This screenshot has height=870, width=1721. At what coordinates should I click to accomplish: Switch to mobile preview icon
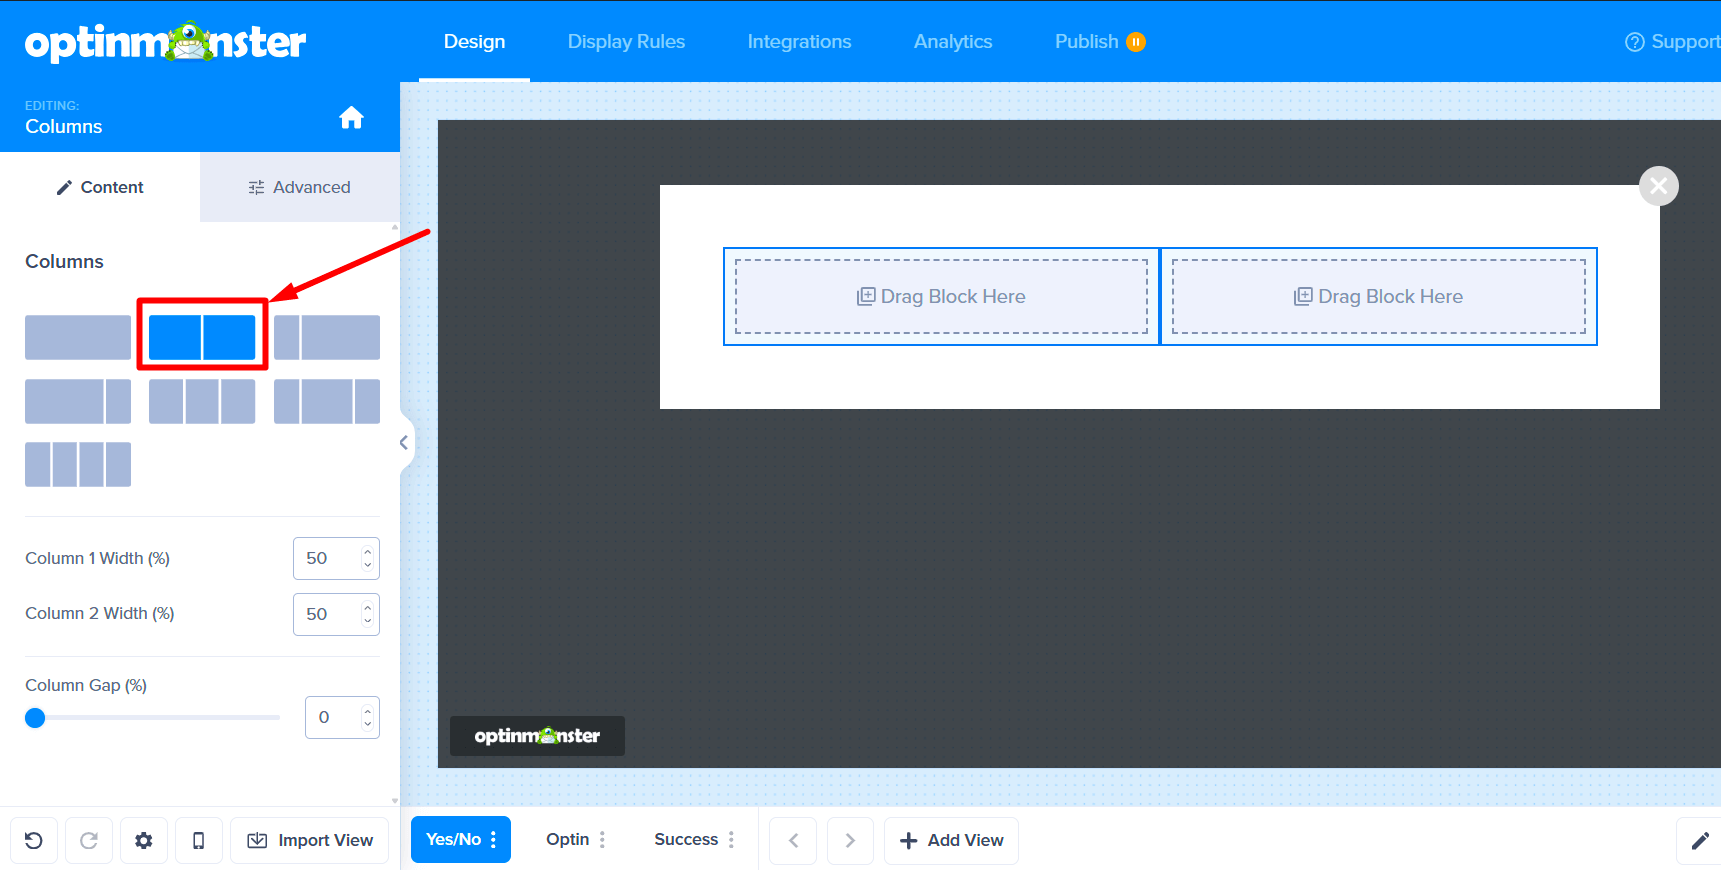click(x=199, y=840)
